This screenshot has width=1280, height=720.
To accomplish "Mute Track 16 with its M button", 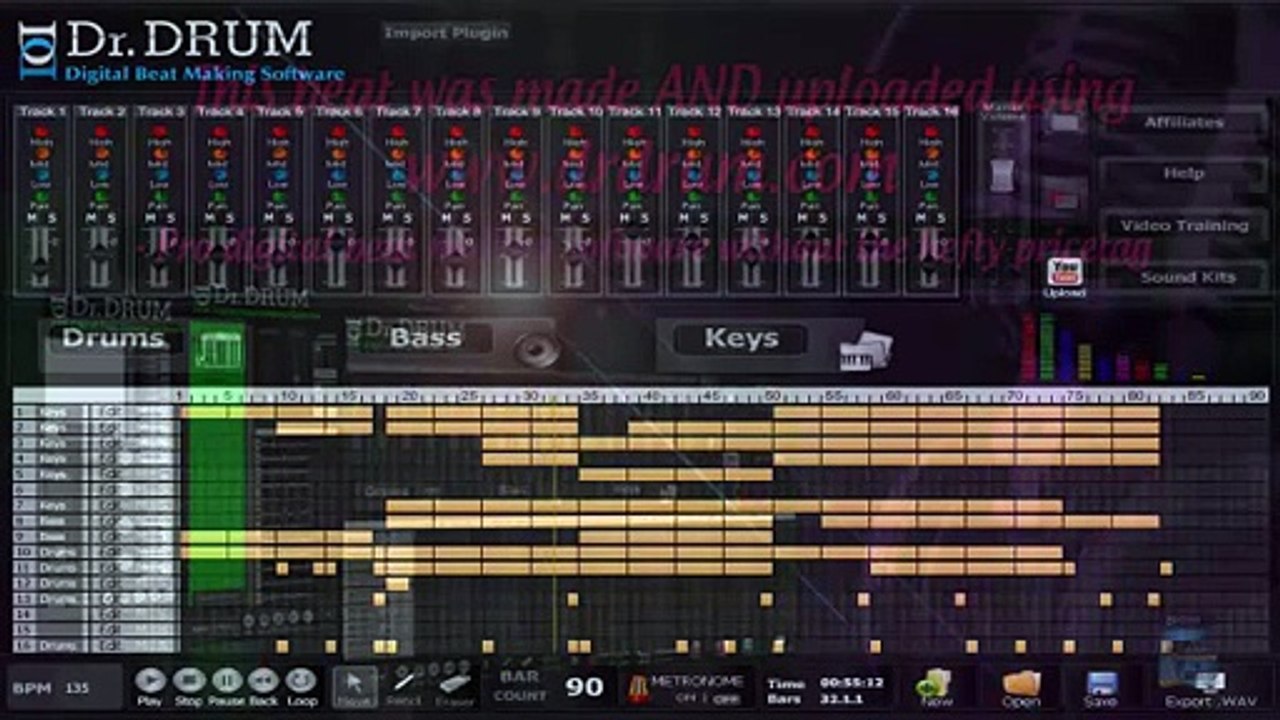I will click(919, 218).
